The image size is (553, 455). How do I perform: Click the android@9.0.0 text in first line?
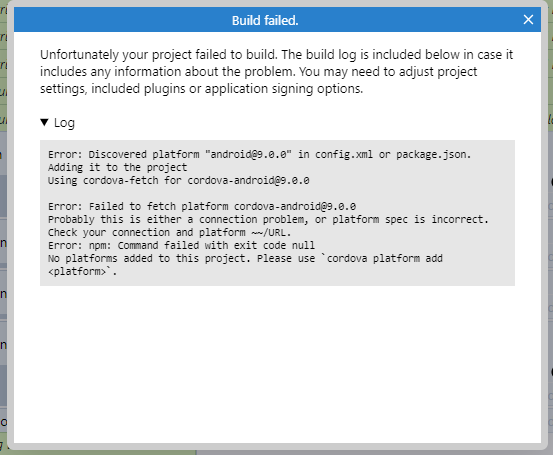(248, 154)
